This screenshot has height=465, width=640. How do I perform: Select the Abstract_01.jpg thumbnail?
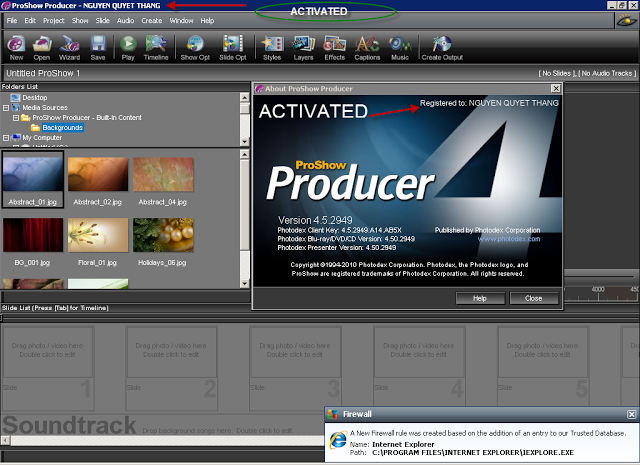33,180
